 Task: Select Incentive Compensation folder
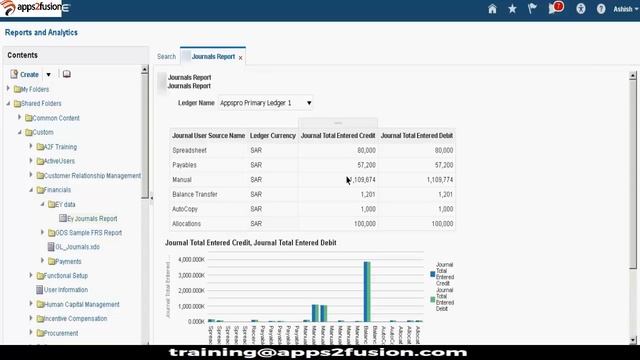click(75, 318)
